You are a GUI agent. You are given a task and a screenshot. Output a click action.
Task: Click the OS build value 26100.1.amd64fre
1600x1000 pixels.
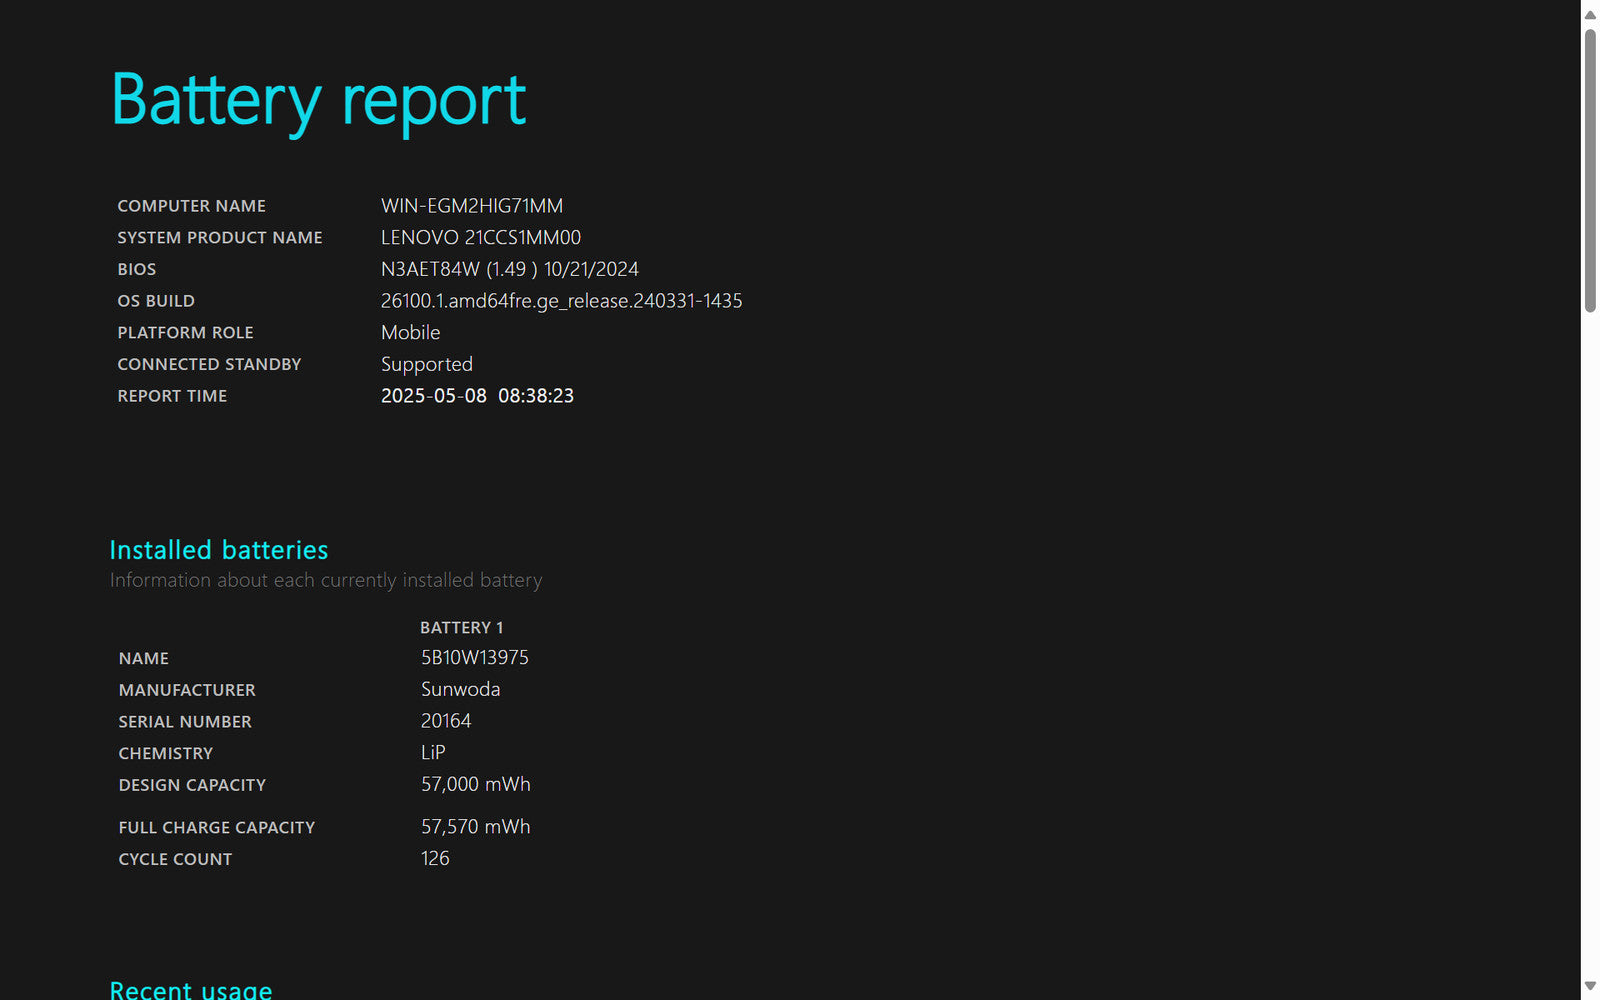562,301
